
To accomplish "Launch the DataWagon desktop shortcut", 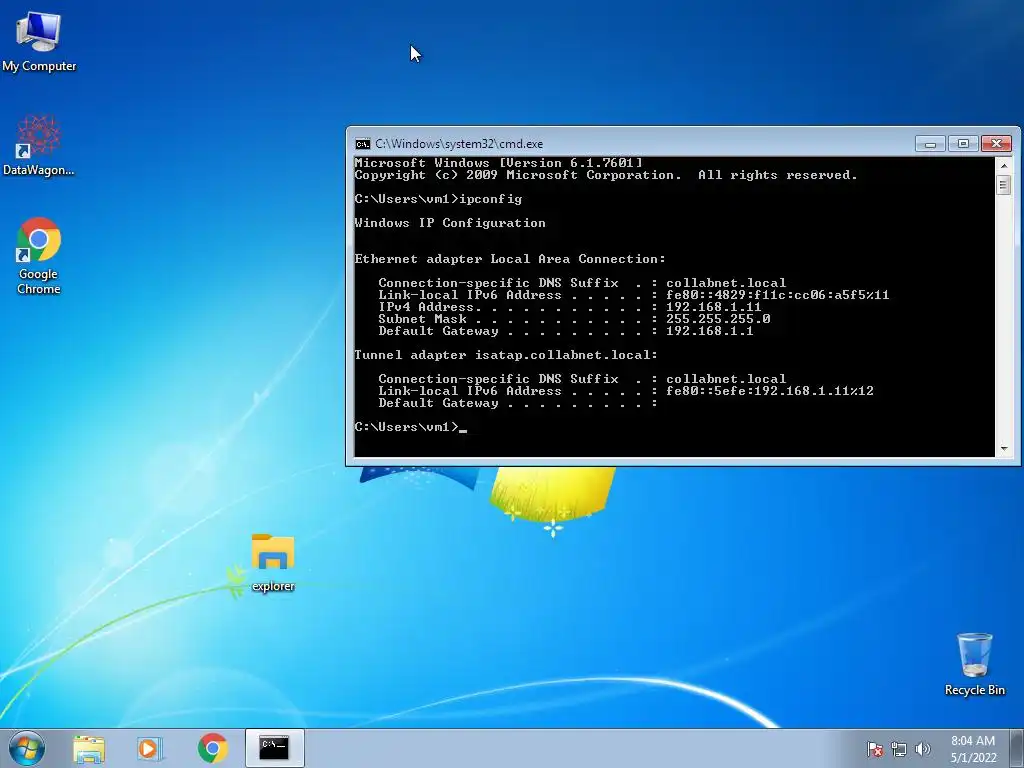I will click(39, 145).
